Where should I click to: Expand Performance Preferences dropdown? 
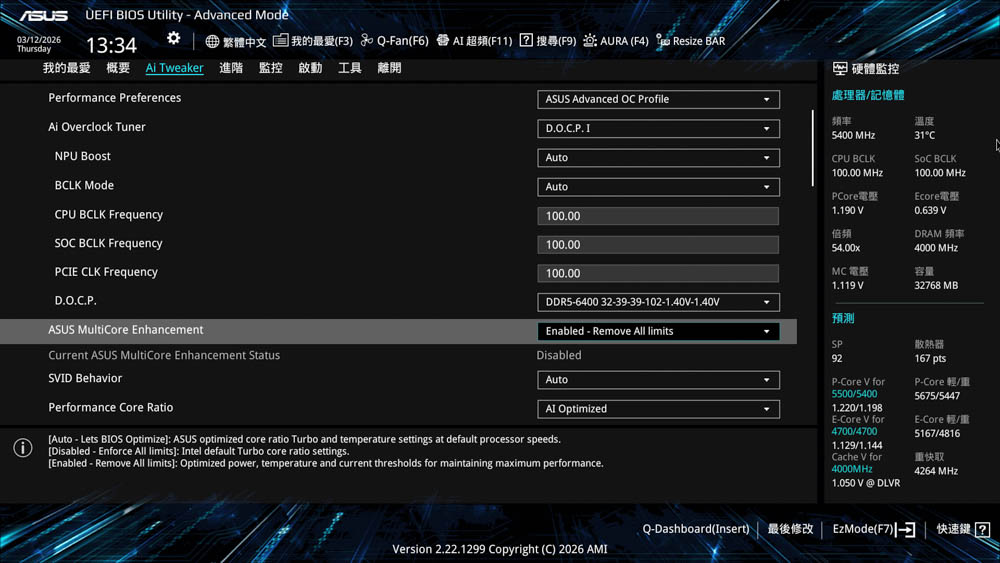[x=658, y=99]
